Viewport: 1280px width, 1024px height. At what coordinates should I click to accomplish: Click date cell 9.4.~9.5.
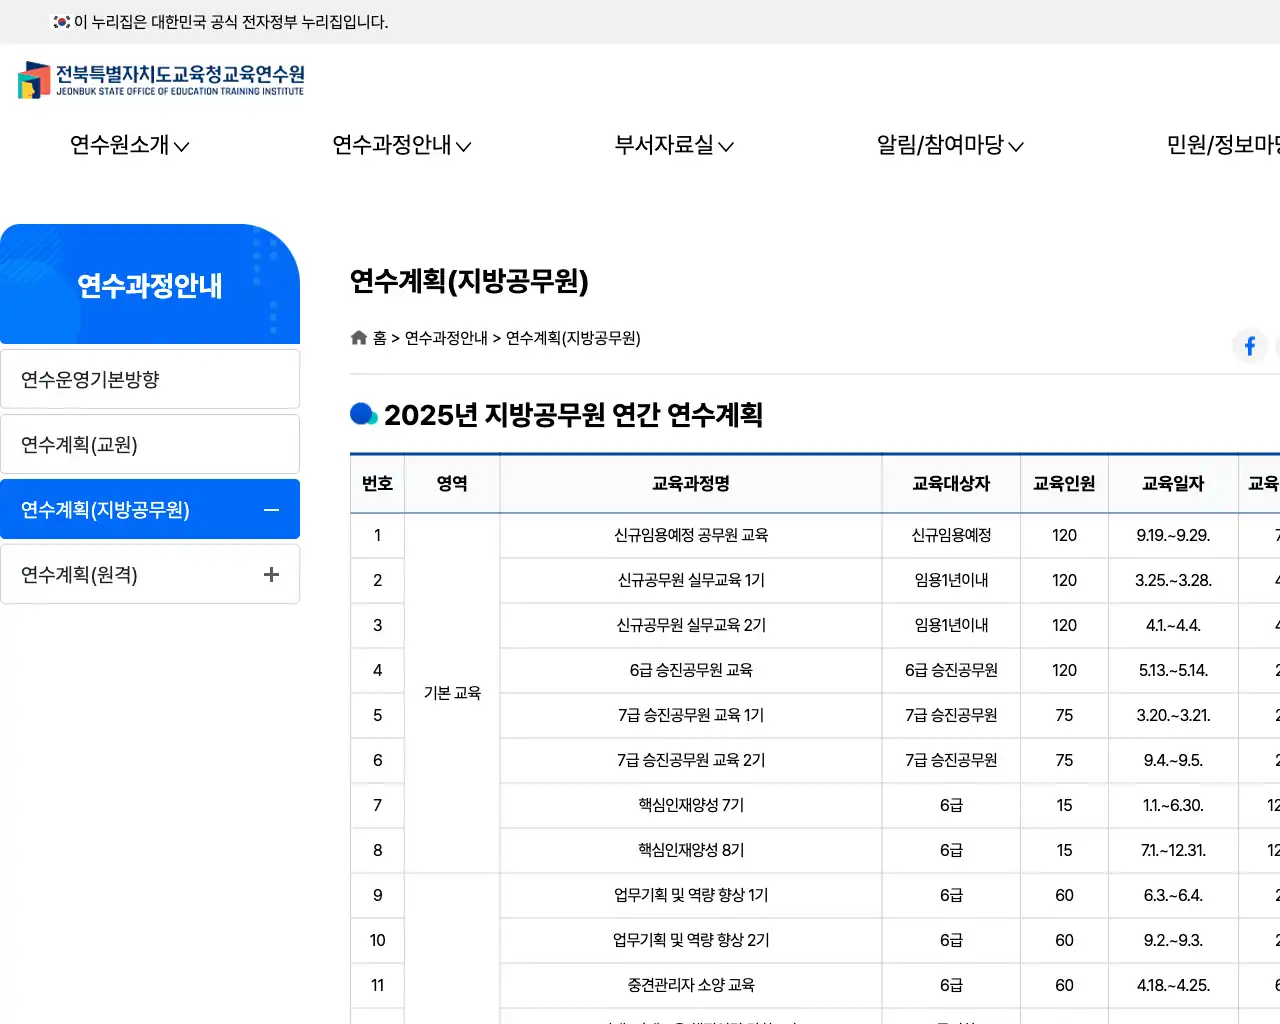point(1173,760)
